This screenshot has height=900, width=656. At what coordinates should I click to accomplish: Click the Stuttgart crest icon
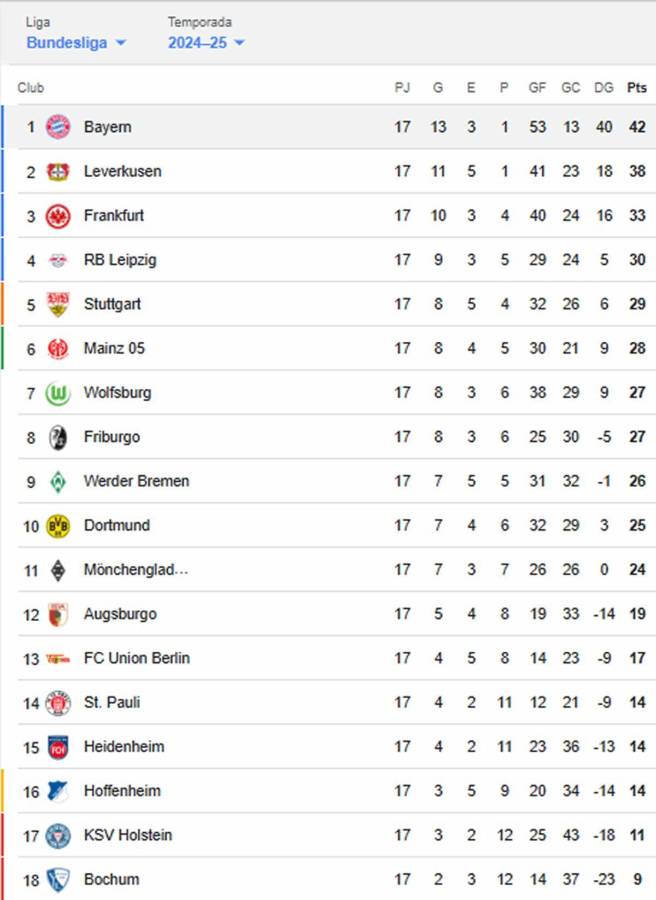pos(57,304)
